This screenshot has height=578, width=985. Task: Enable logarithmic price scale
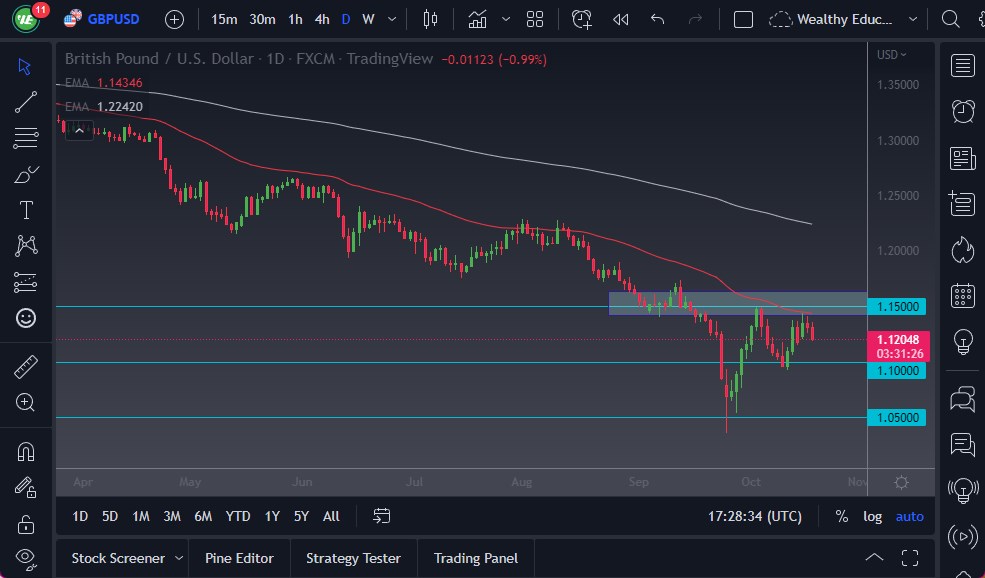[872, 516]
